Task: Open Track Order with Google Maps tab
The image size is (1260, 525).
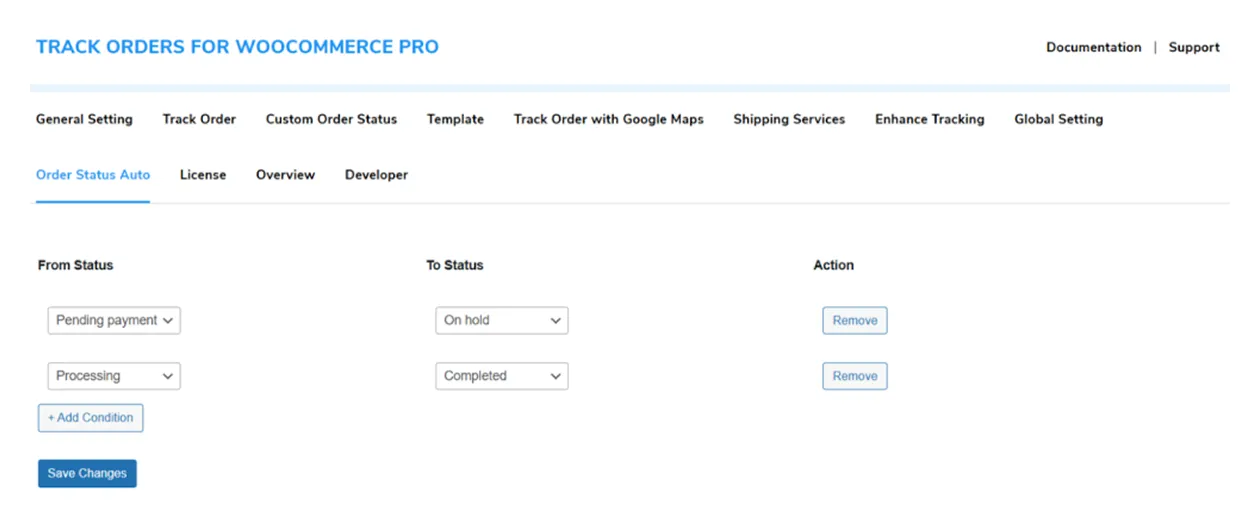Action: 609,119
